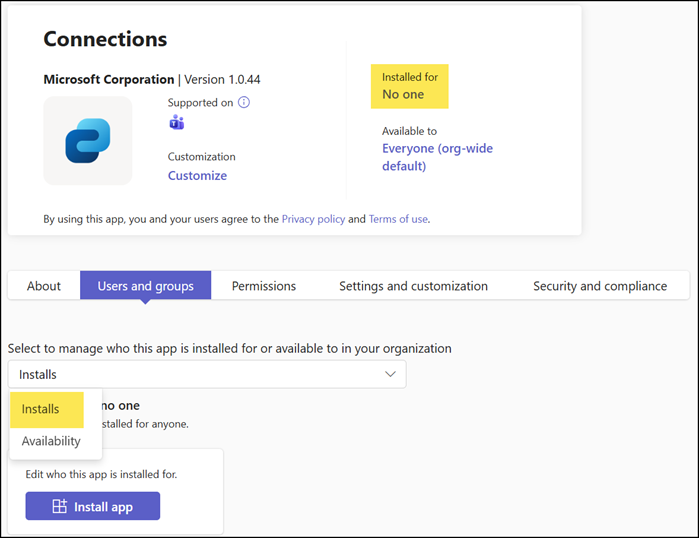The width and height of the screenshot is (700, 538).
Task: Open the Privacy policy link
Action: [313, 219]
